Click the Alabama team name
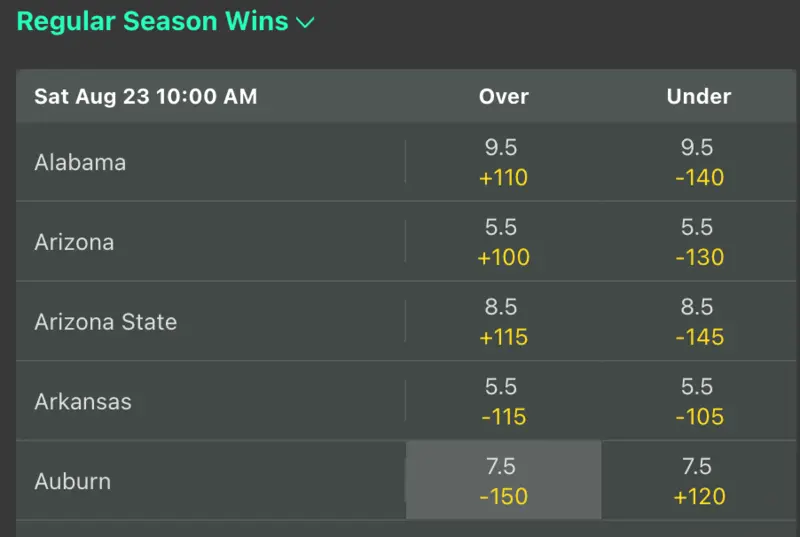This screenshot has width=800, height=537. tap(80, 162)
